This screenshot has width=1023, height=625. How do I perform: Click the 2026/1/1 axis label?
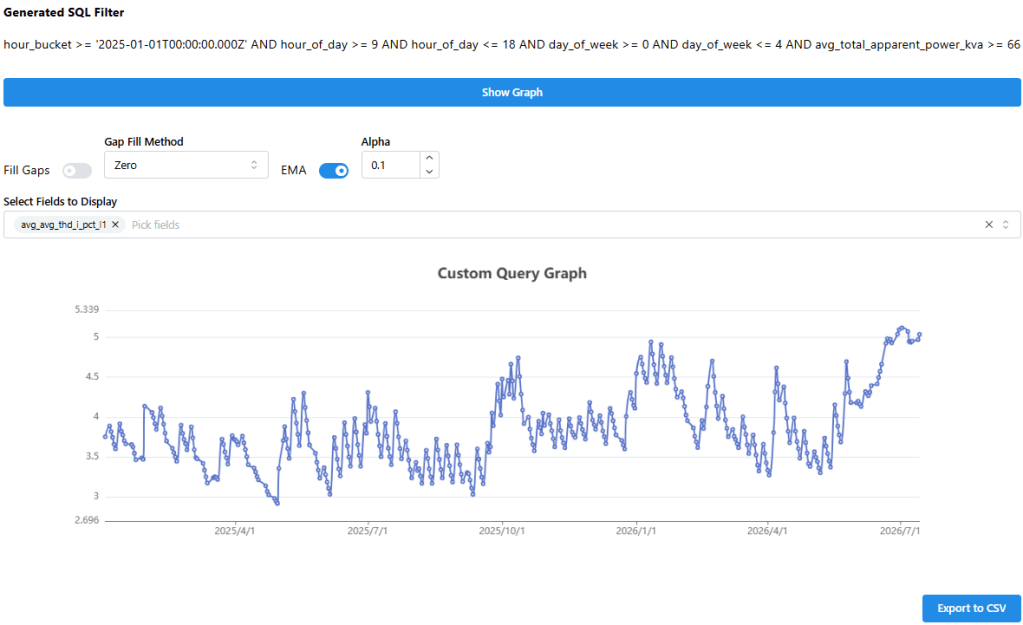click(x=636, y=530)
